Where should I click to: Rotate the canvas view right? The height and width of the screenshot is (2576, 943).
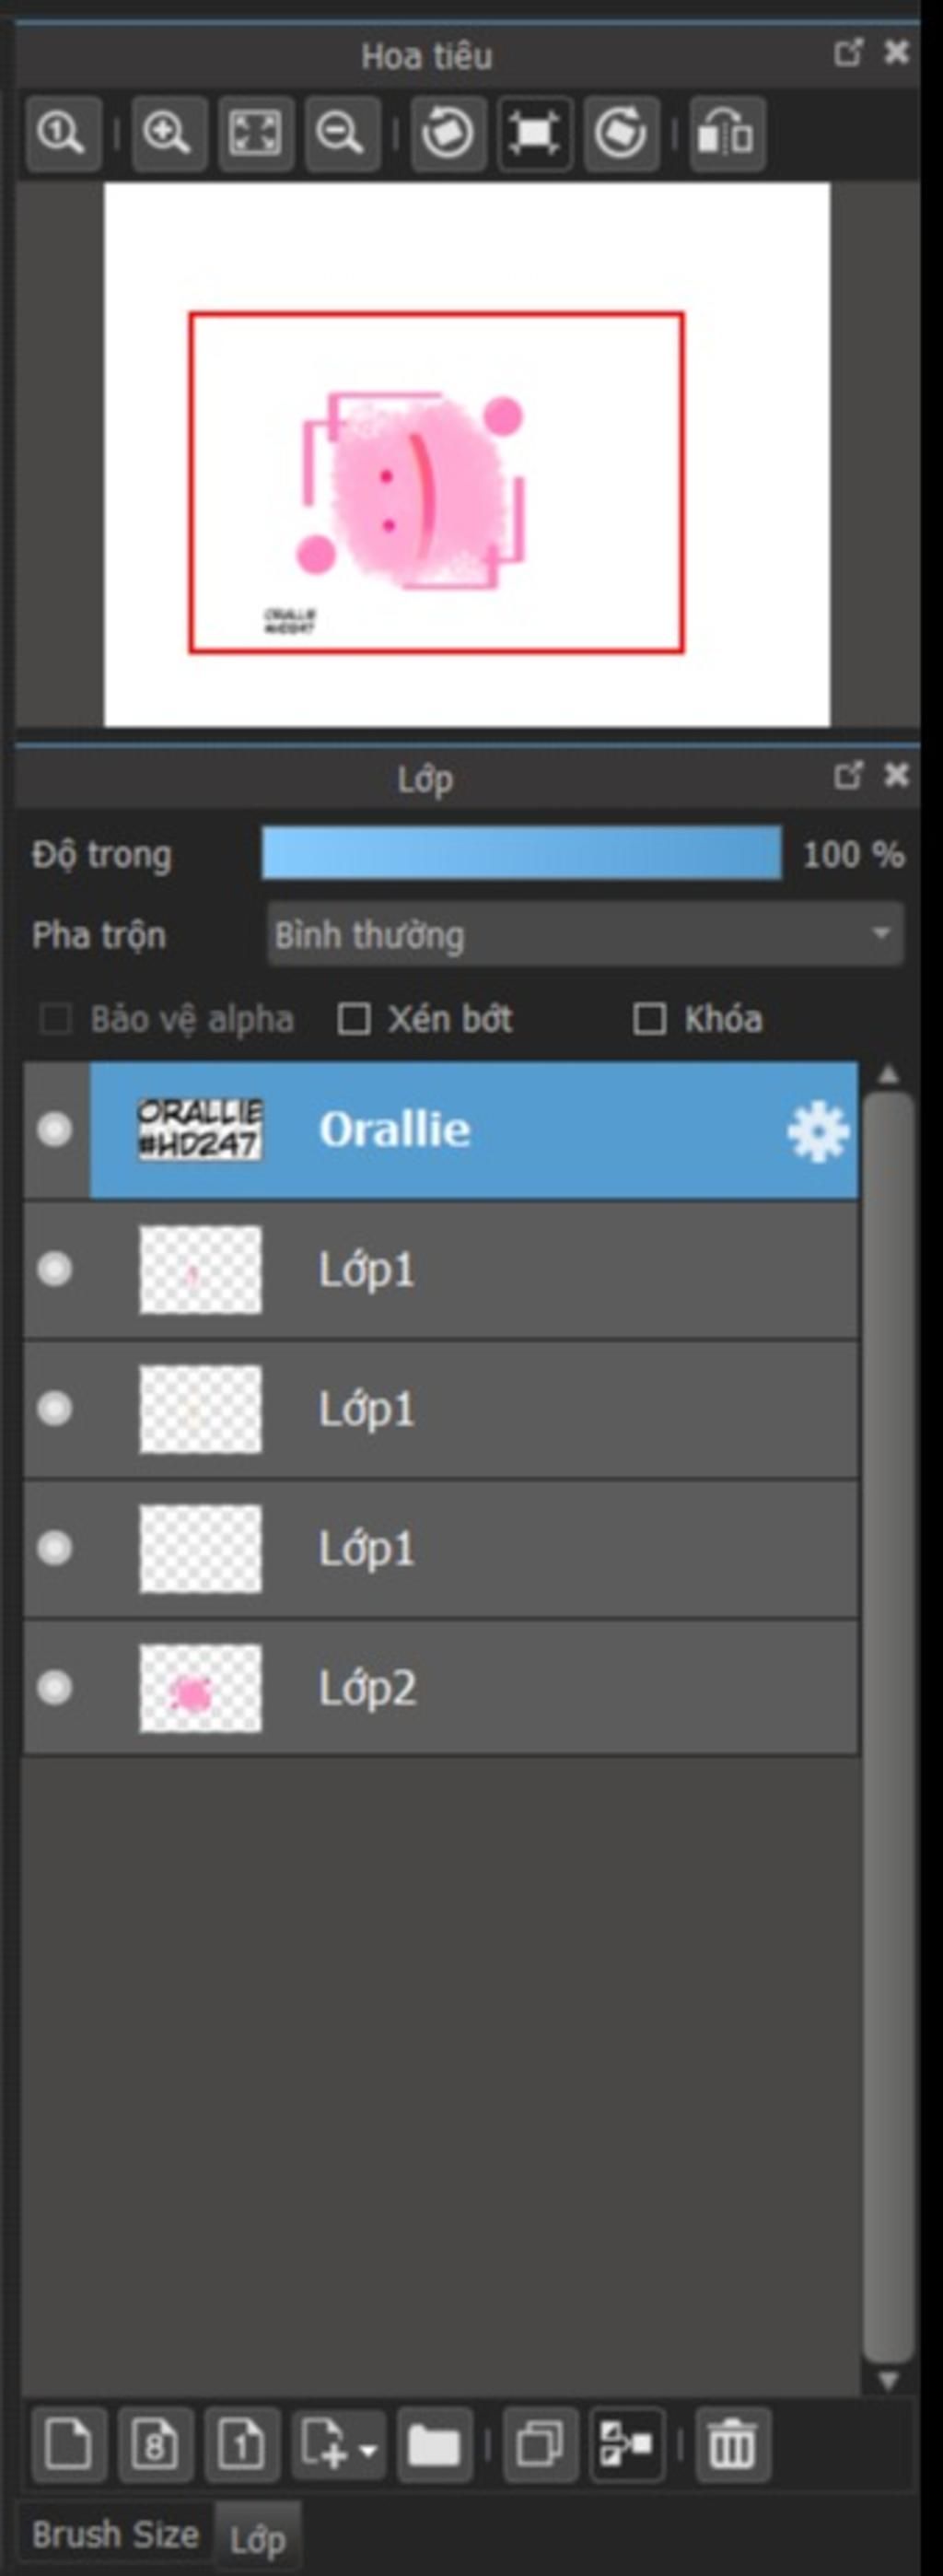(621, 133)
